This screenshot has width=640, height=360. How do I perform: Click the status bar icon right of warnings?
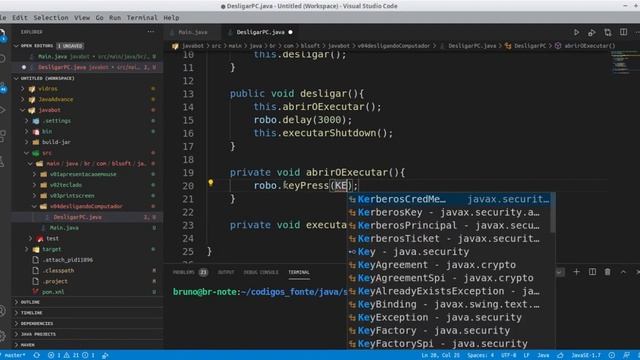pos(105,355)
